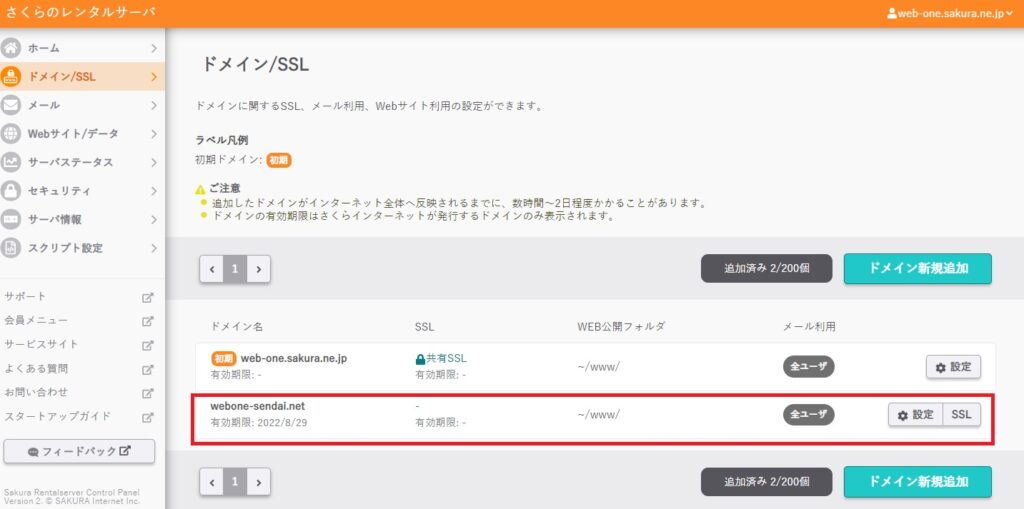Click external link icon next to サポート
This screenshot has width=1024, height=509.
tap(148, 297)
